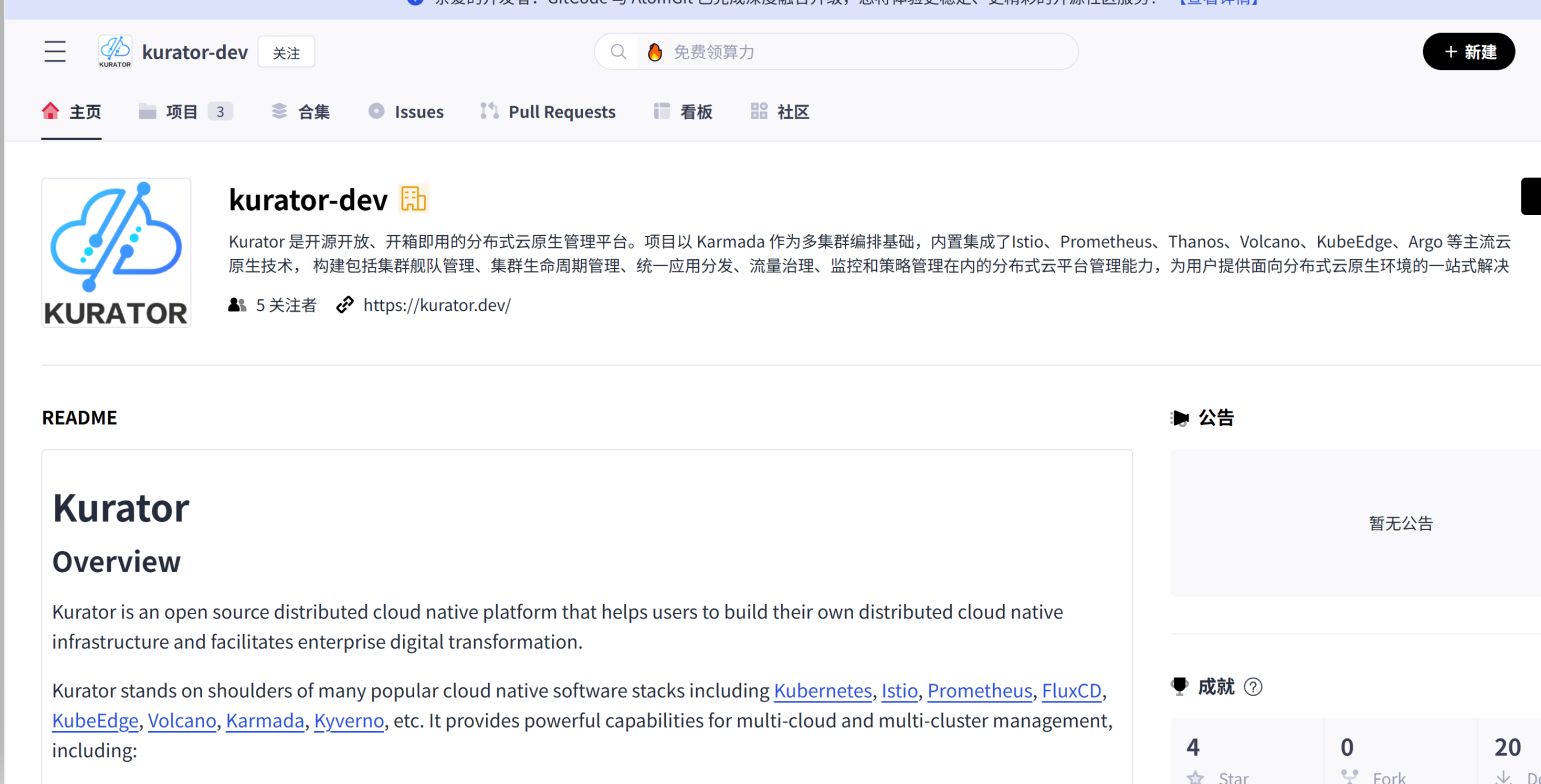Viewport: 1541px width, 784px height.
Task: Click the Volcano link in README
Action: point(182,721)
